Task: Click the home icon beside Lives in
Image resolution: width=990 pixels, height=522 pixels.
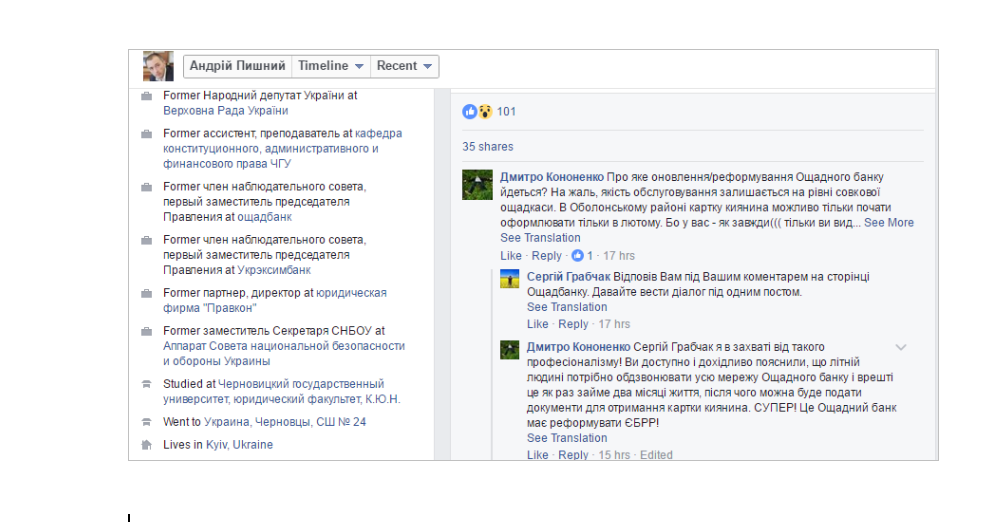Action: point(146,445)
